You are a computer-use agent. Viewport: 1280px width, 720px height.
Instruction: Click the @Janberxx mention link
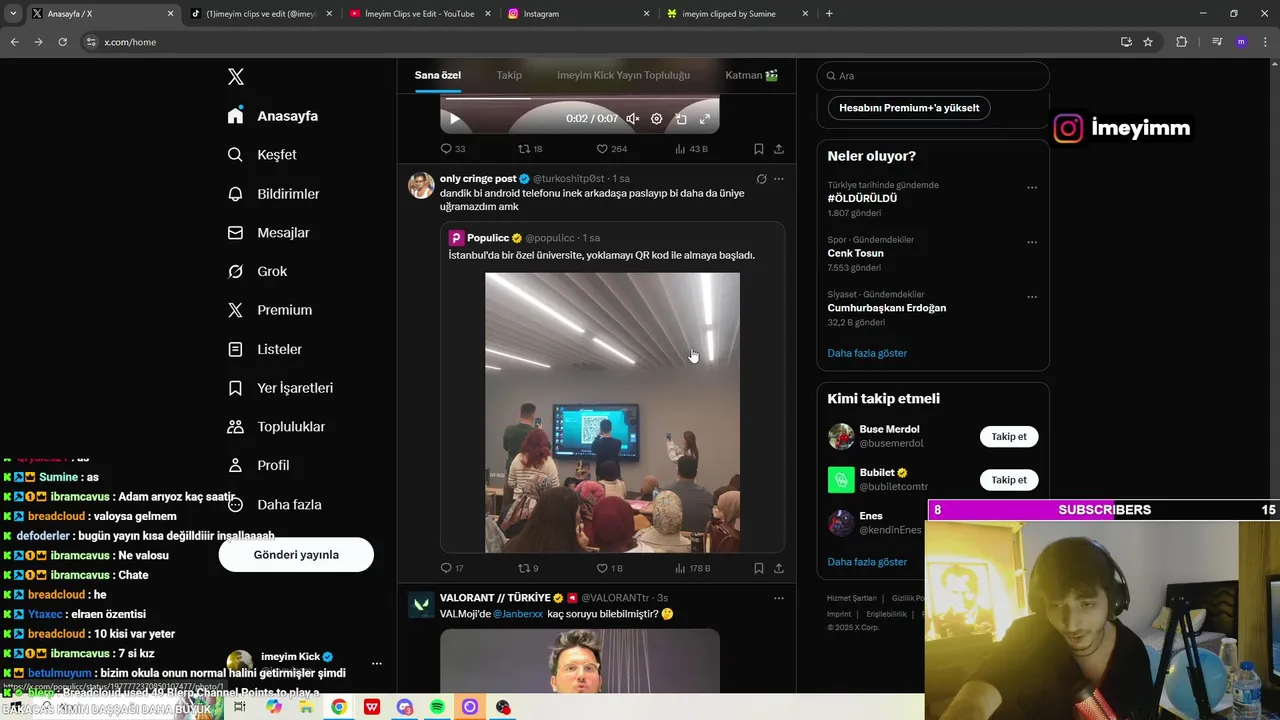click(x=518, y=614)
